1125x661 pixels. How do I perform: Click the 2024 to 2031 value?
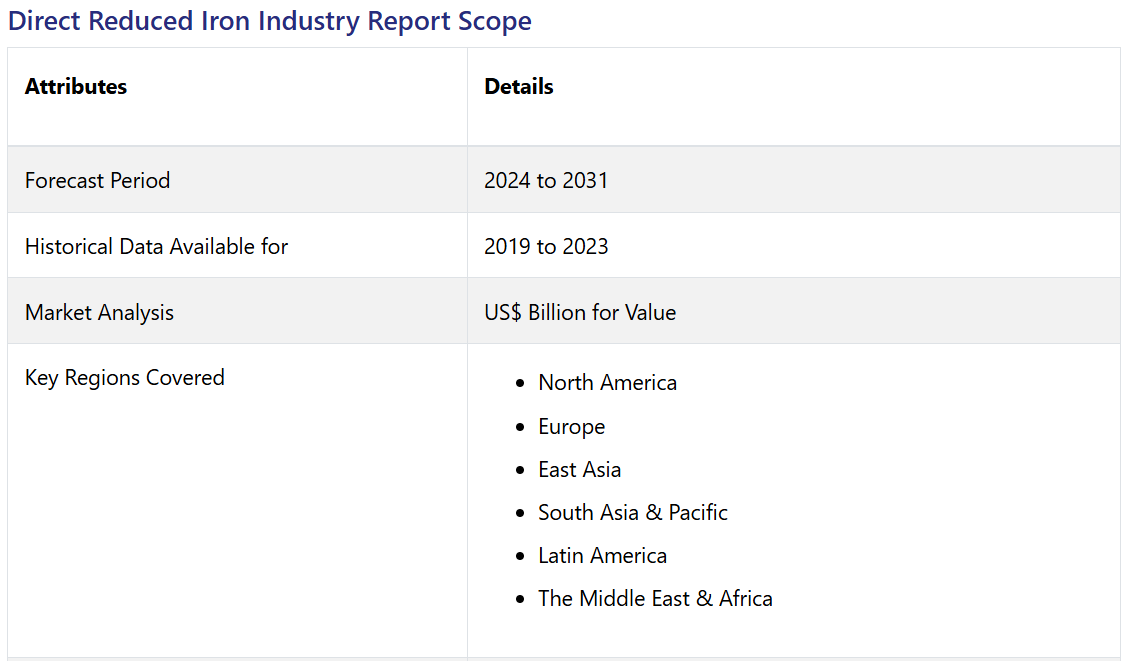click(546, 181)
